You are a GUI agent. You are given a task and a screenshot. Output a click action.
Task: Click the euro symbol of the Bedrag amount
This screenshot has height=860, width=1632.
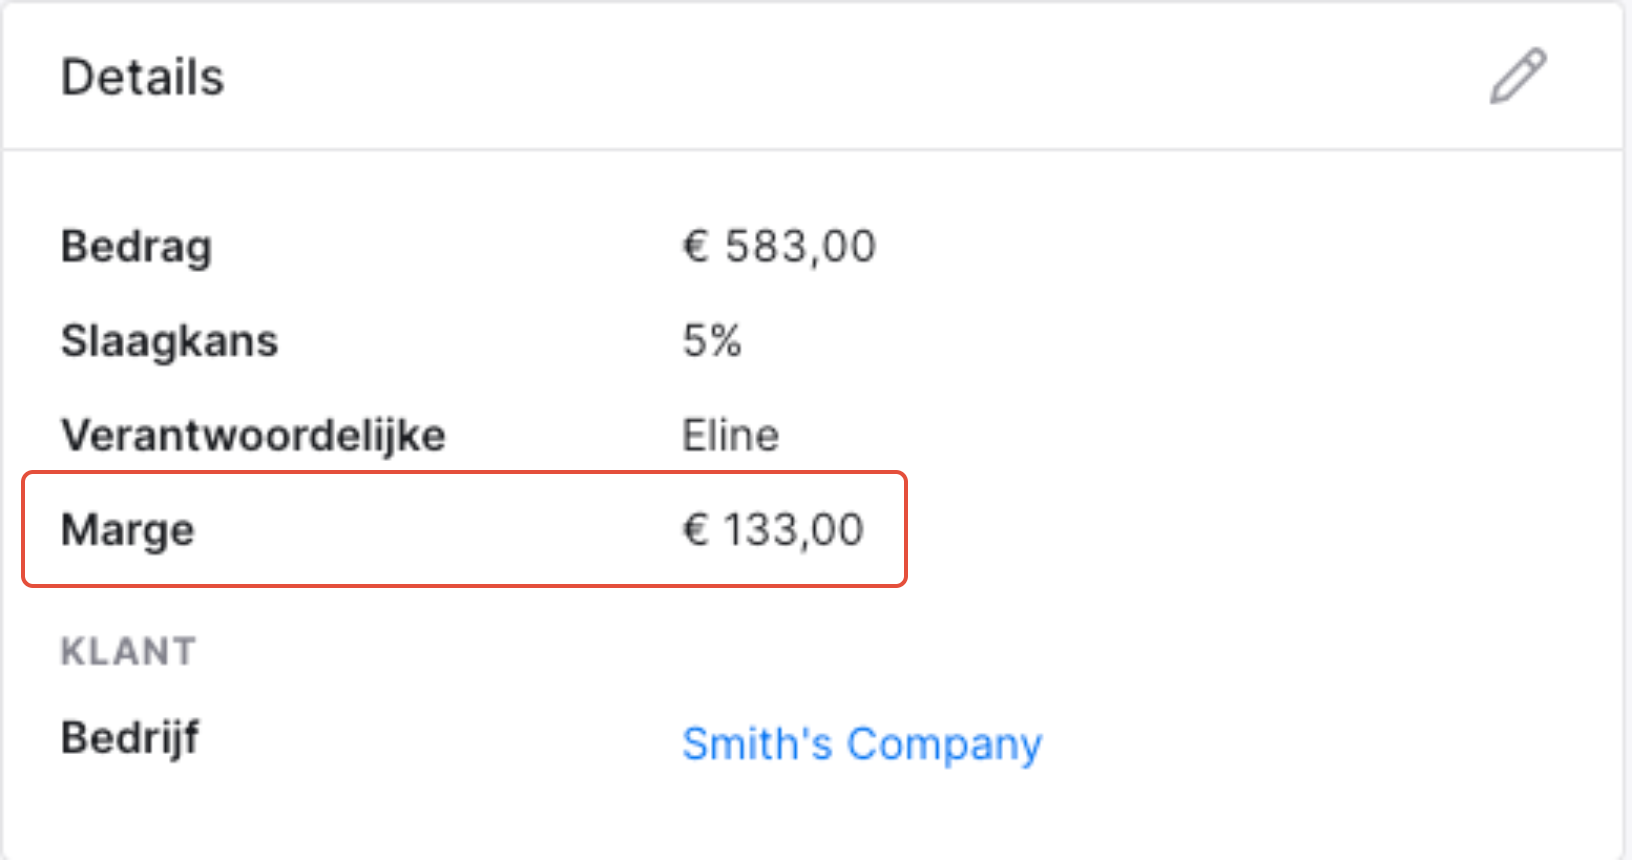[696, 246]
